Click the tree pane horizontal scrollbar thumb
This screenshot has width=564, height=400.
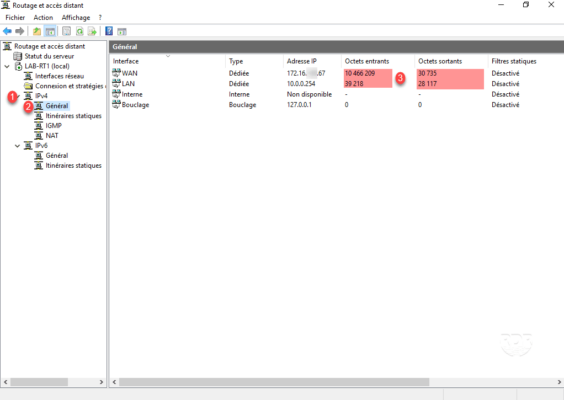coord(39,382)
